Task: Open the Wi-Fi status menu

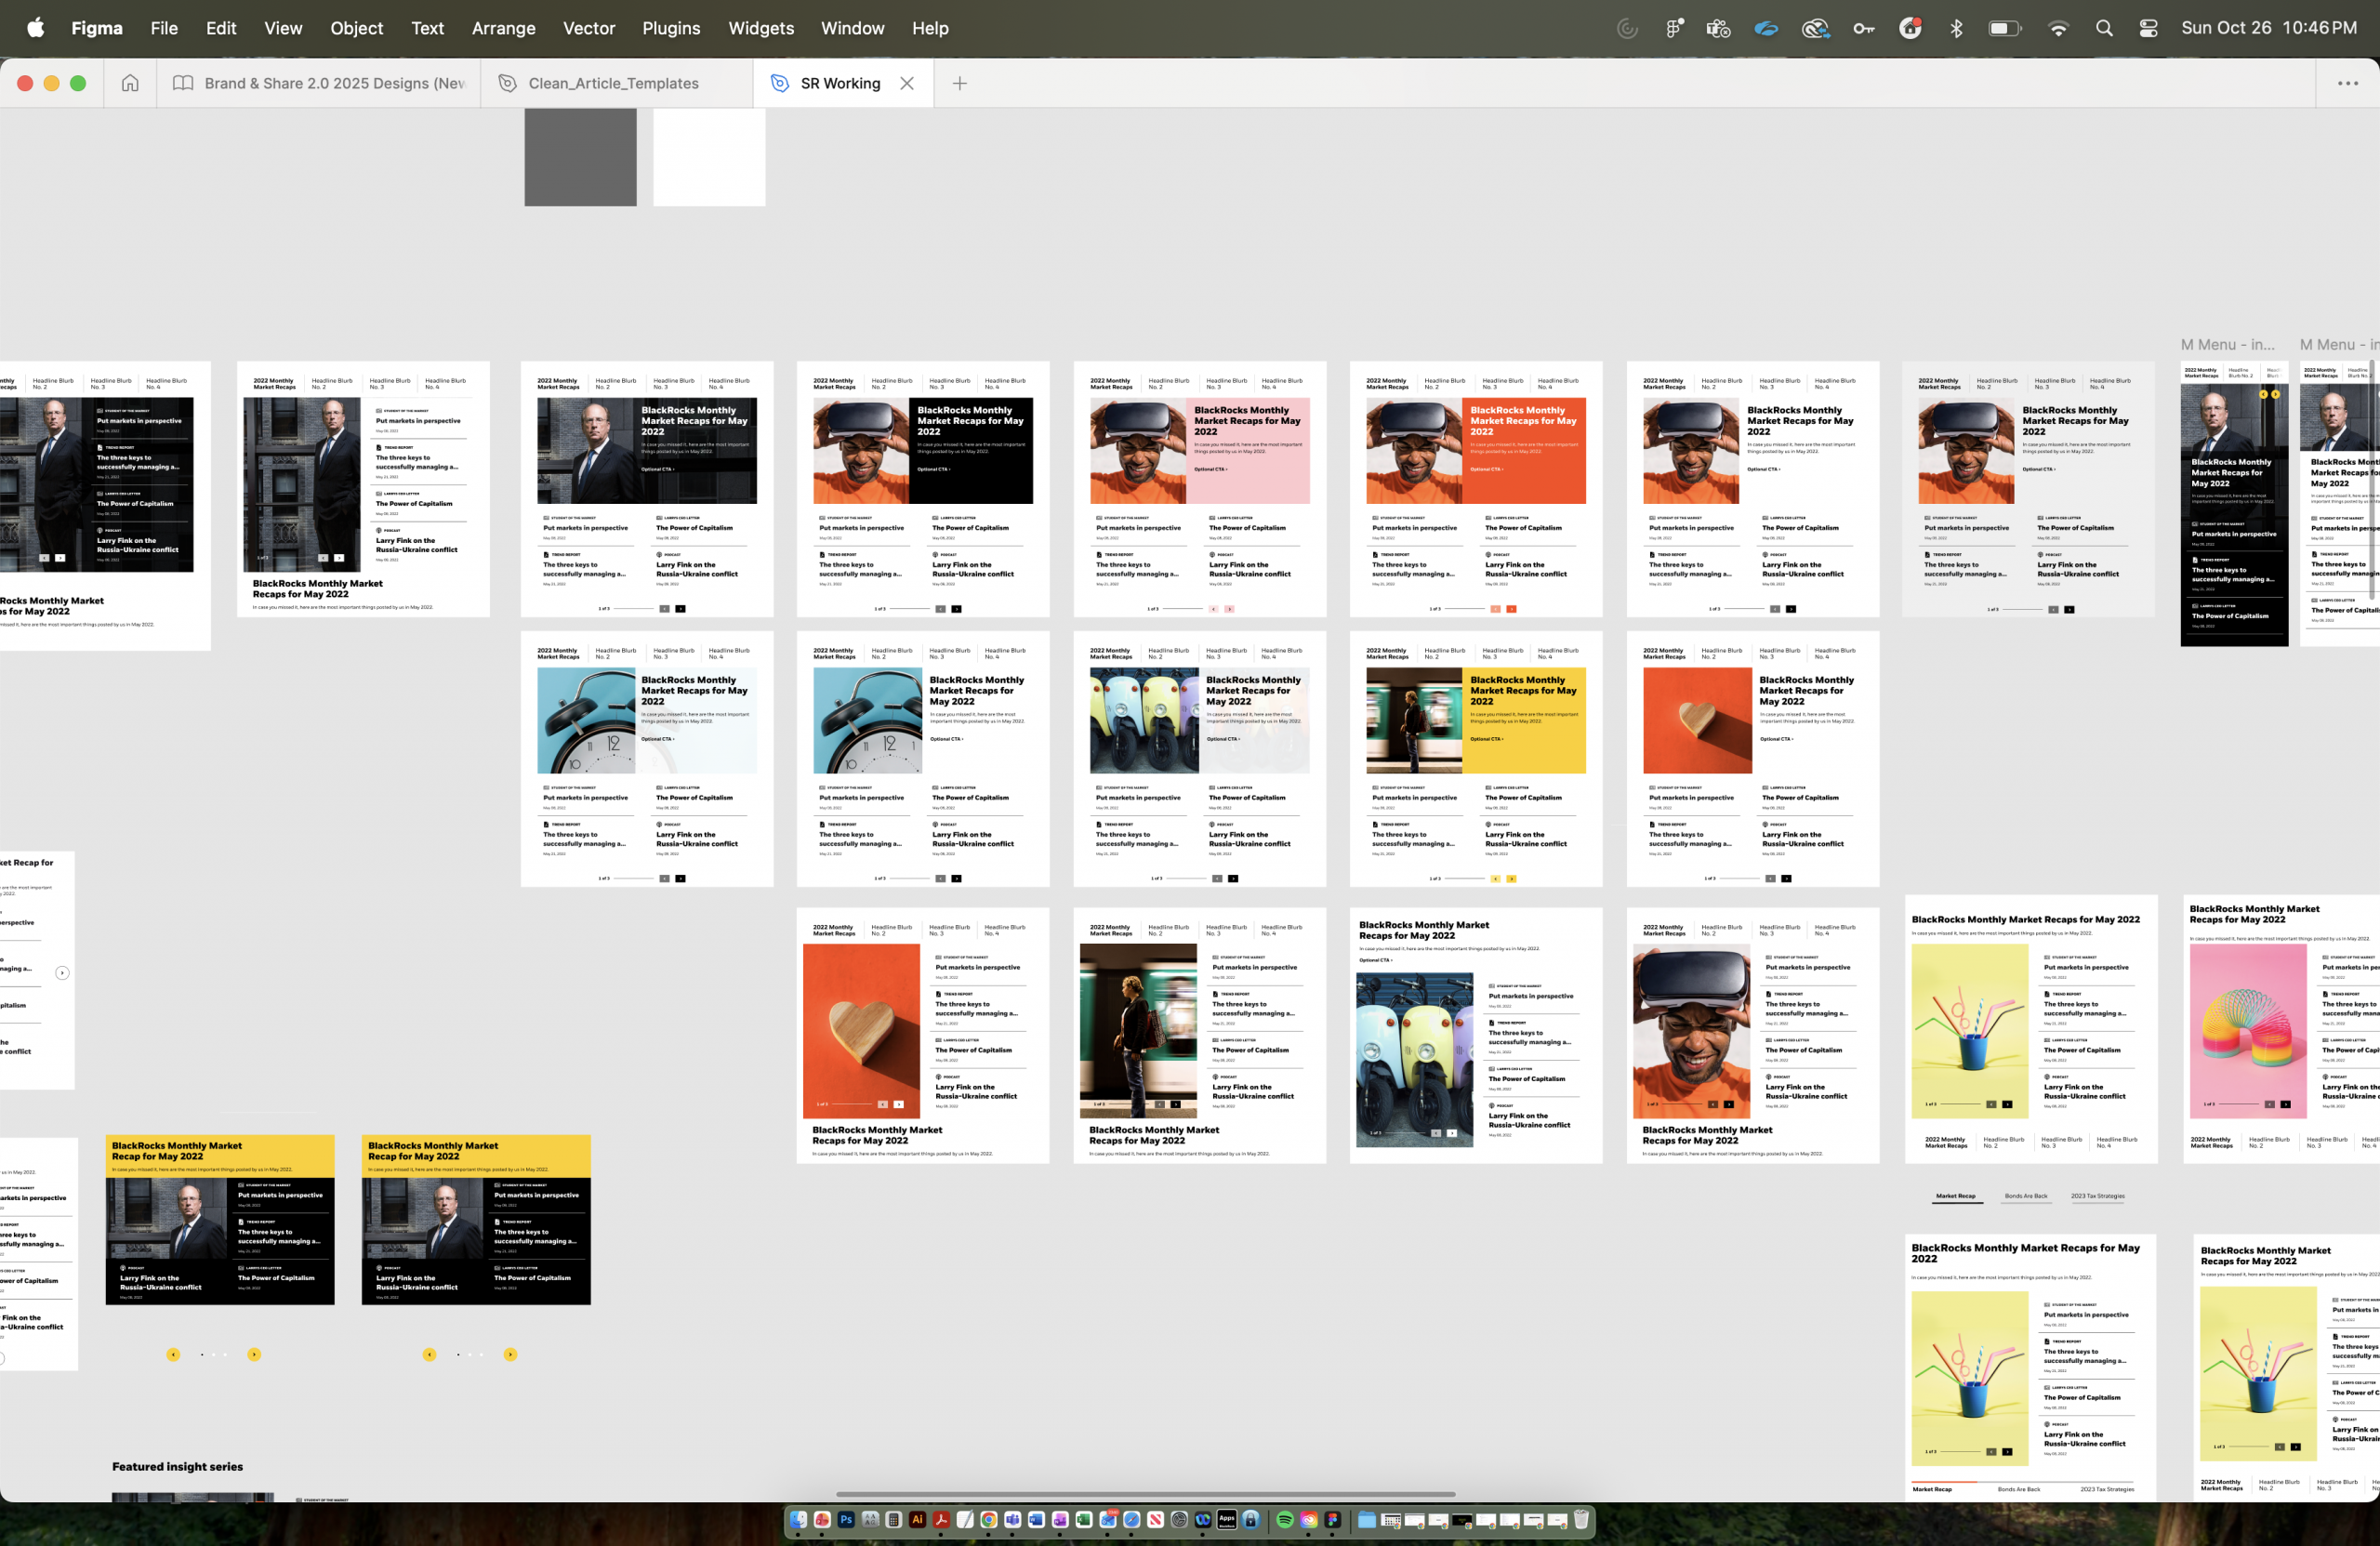Action: [2058, 28]
